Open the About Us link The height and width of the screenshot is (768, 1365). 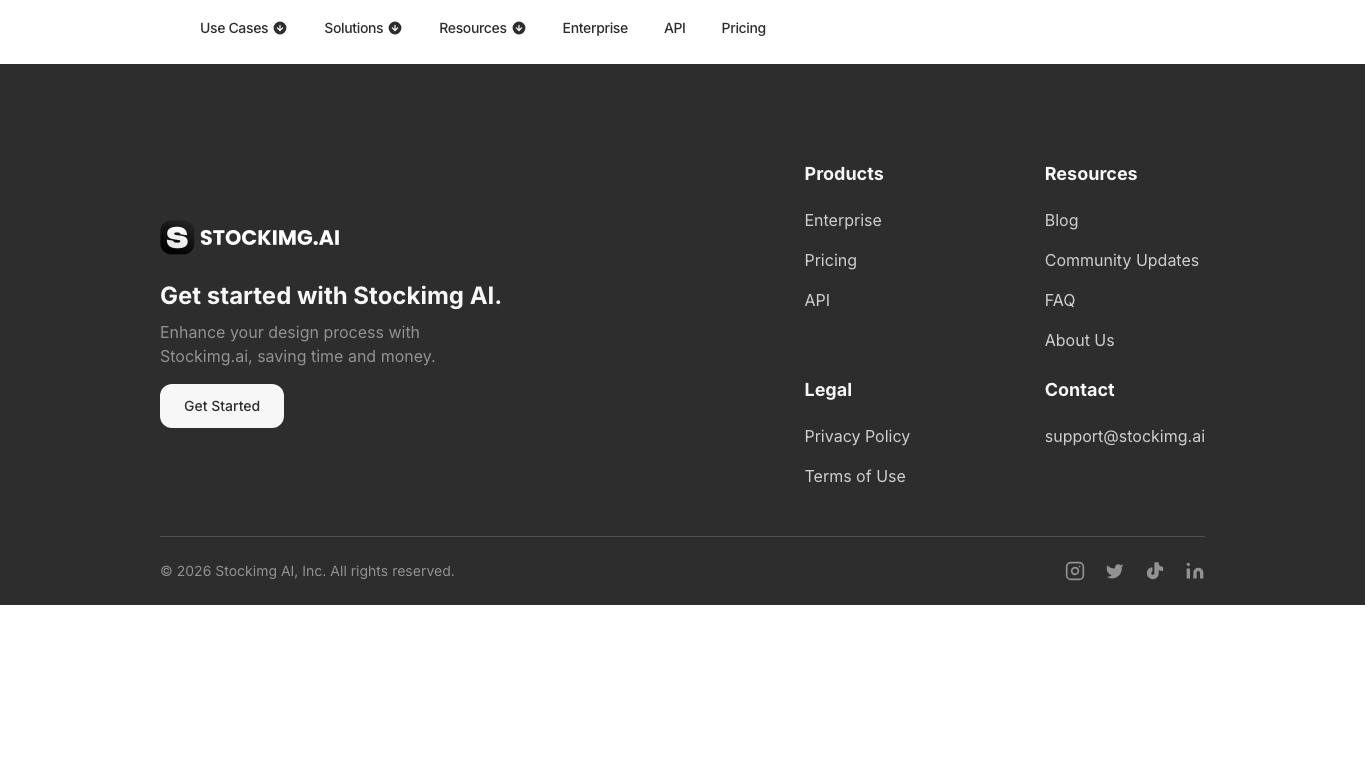(x=1079, y=340)
